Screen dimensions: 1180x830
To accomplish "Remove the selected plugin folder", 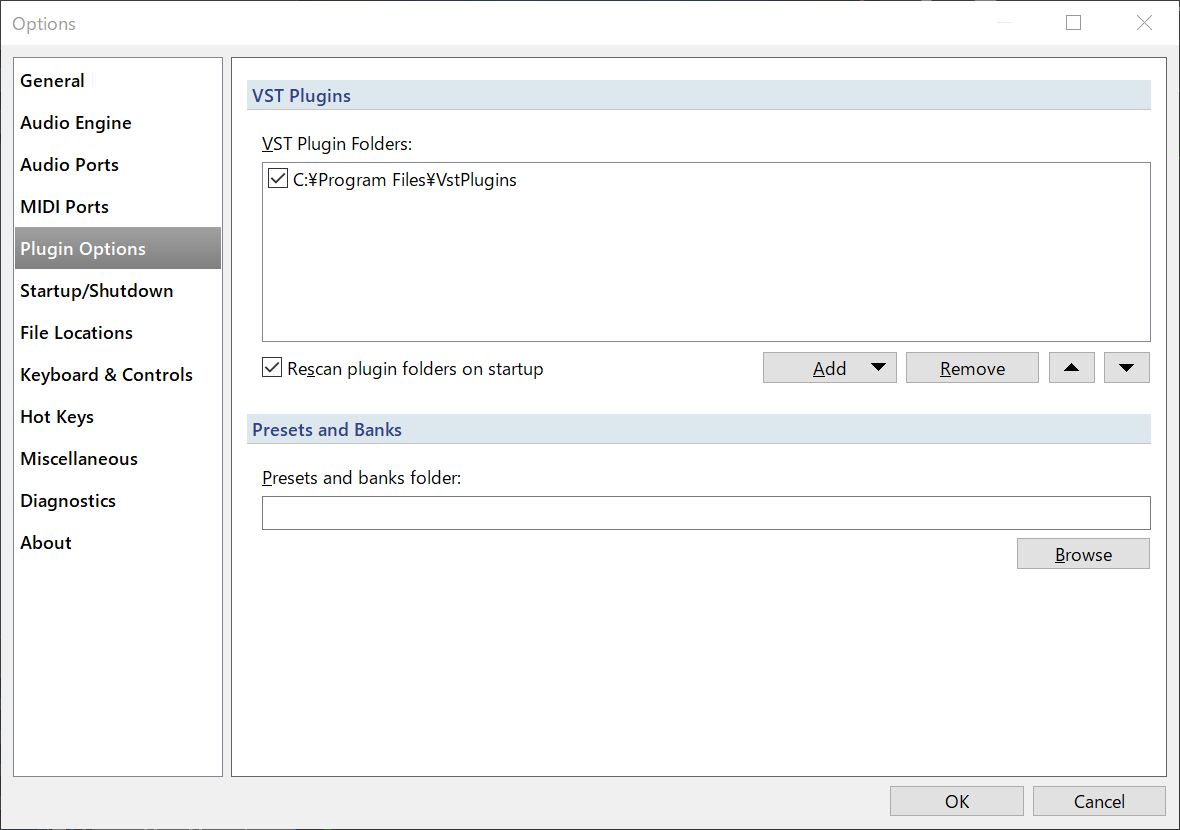I will point(972,368).
